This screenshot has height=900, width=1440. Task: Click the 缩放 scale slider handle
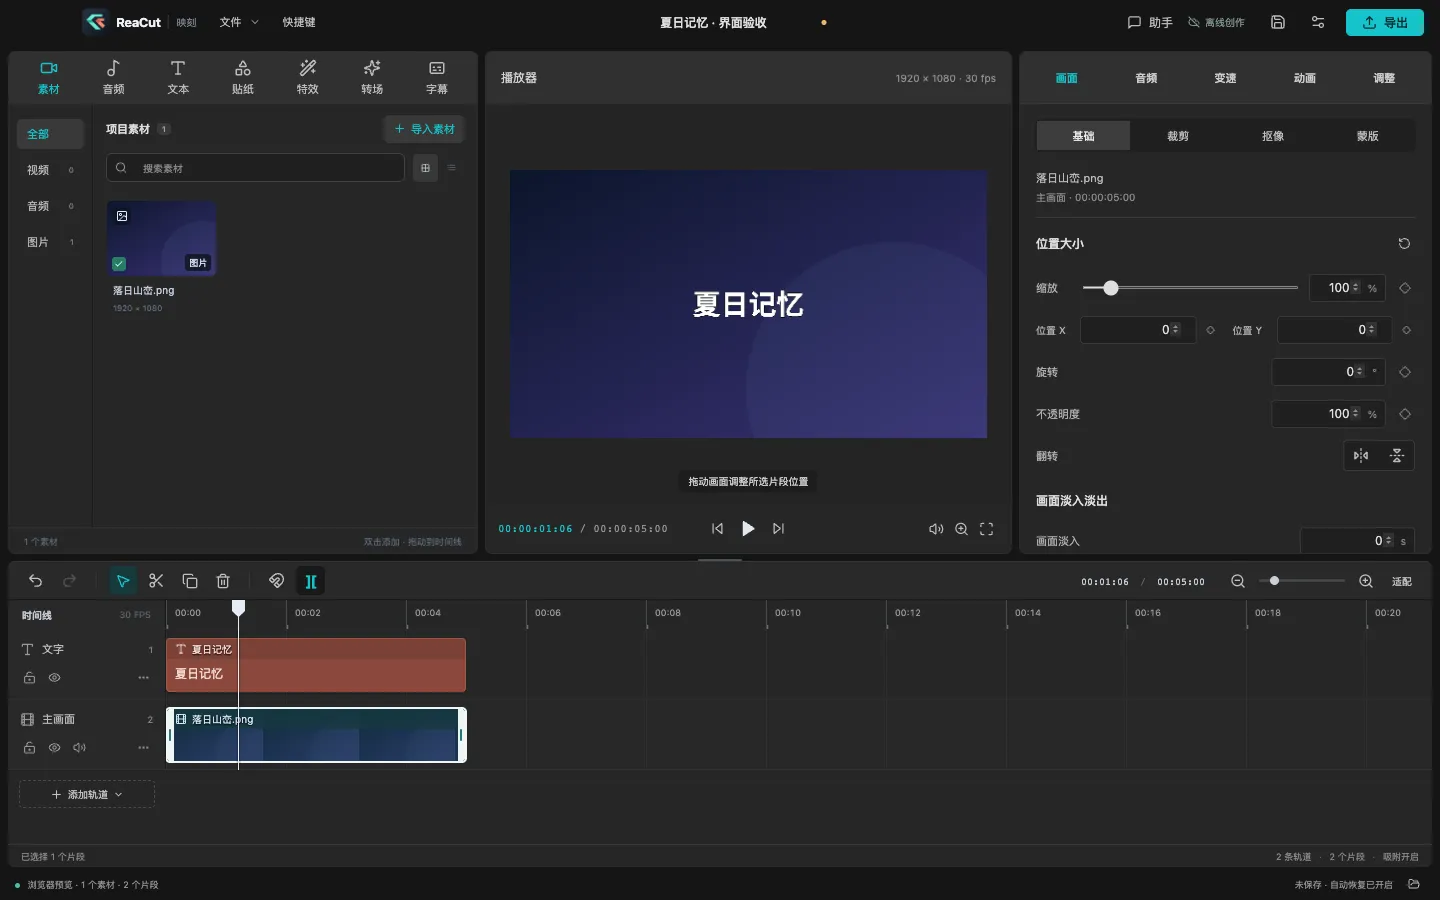(1111, 288)
